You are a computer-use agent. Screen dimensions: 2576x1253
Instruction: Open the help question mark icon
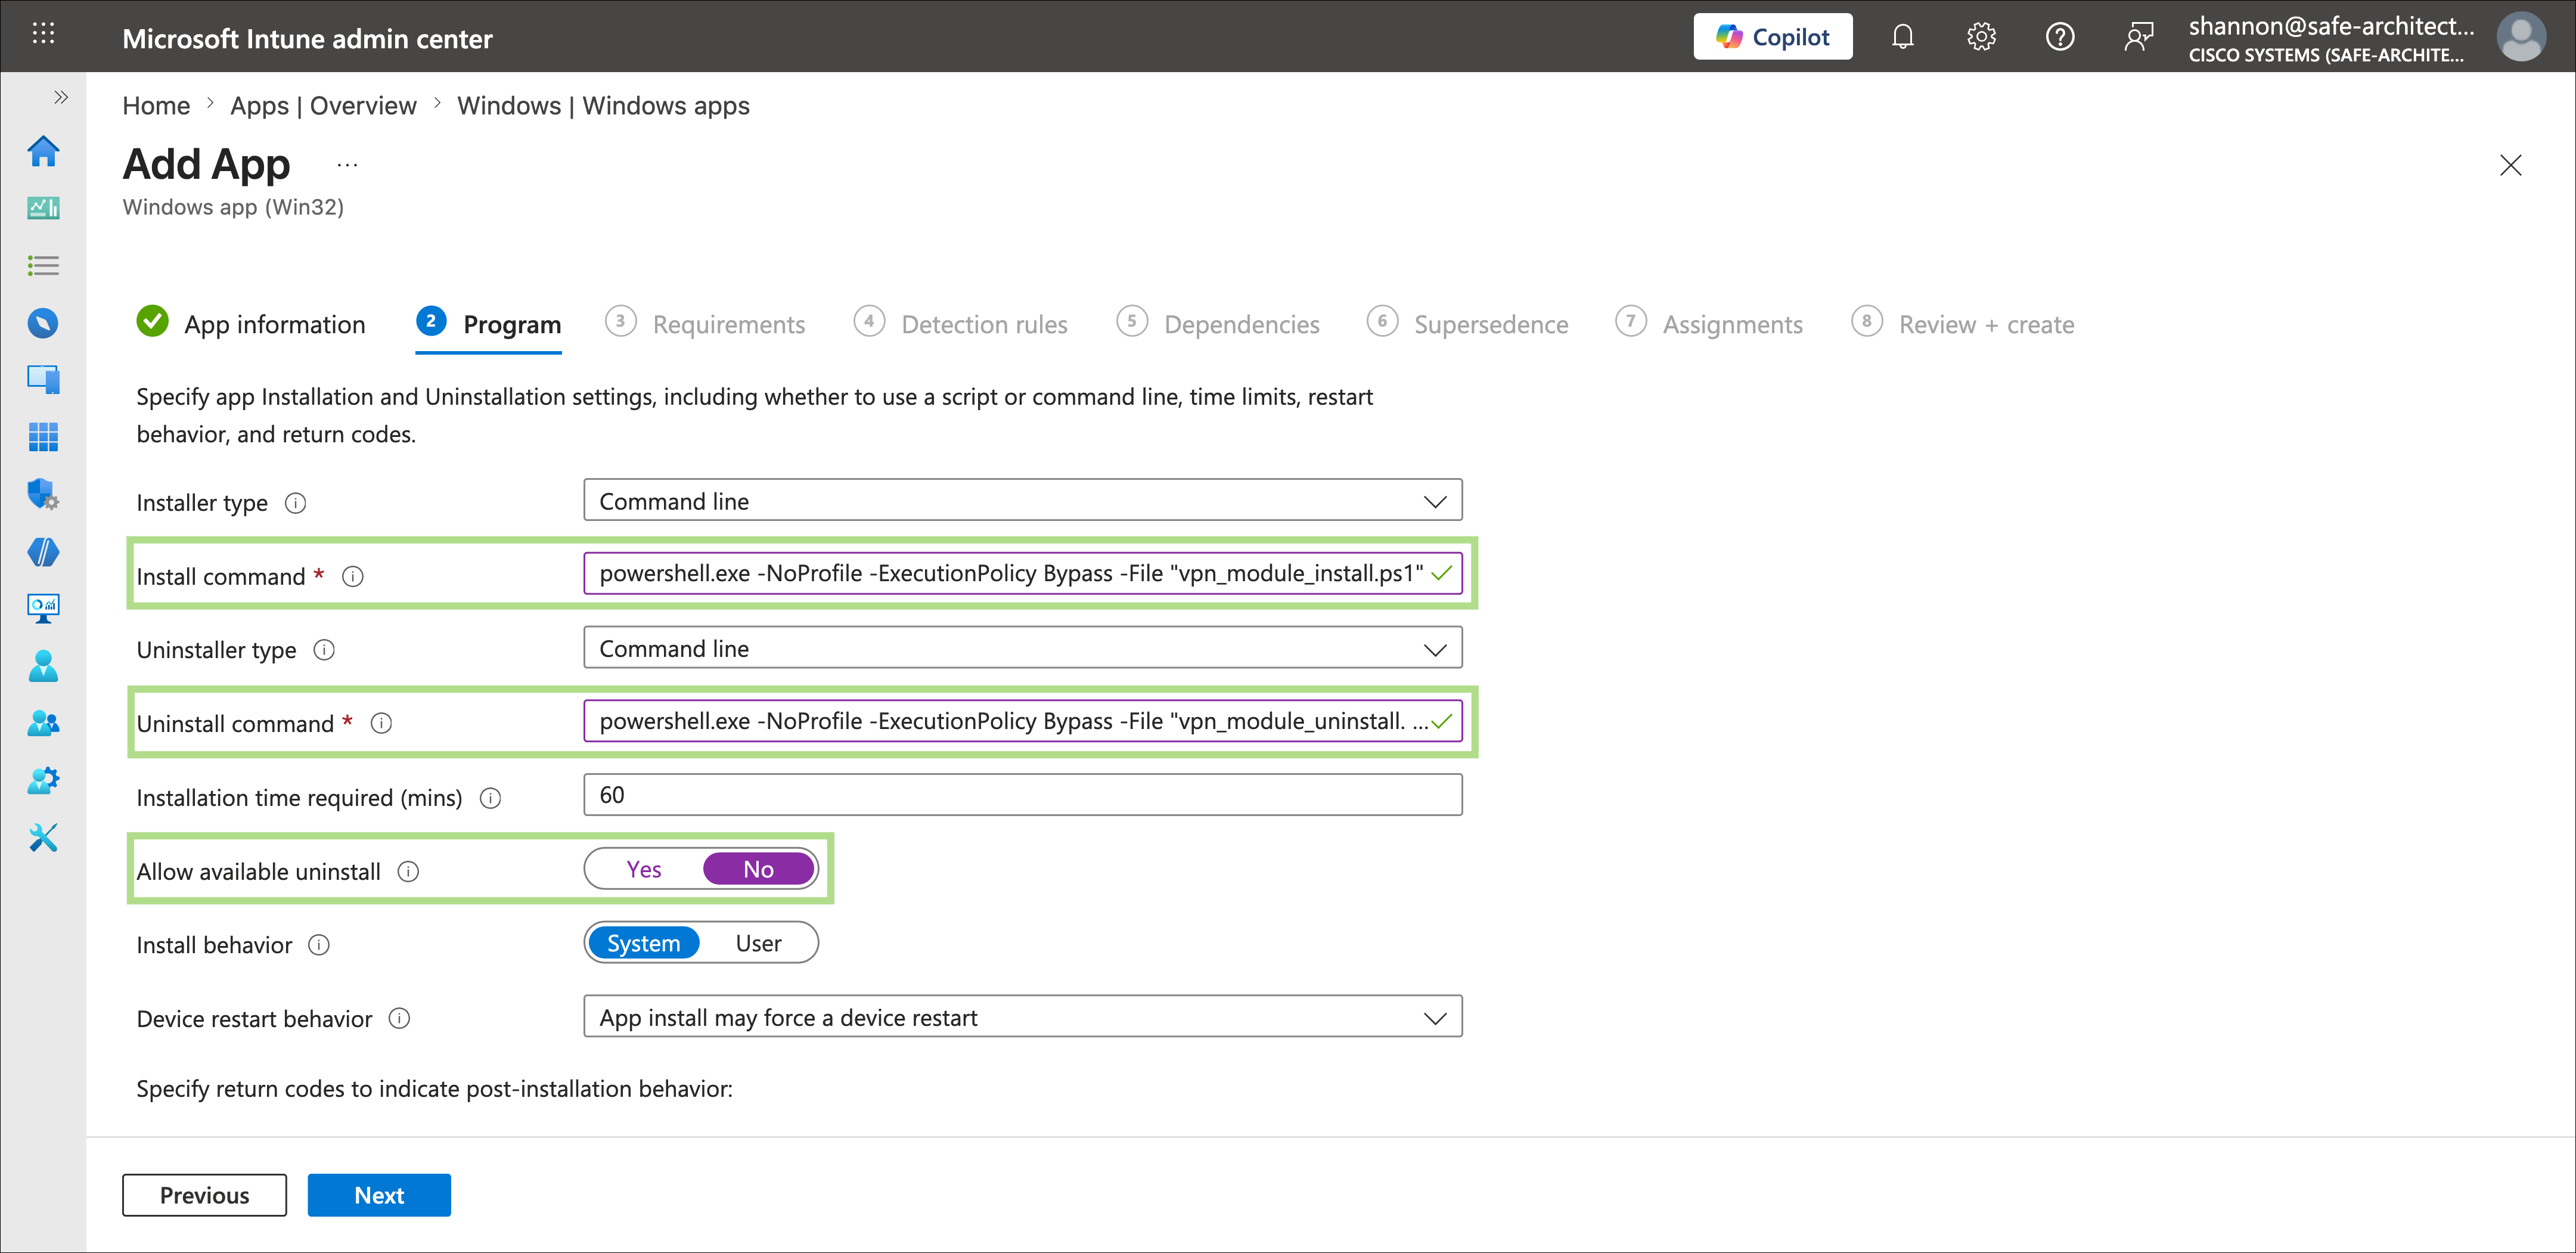(x=2060, y=37)
